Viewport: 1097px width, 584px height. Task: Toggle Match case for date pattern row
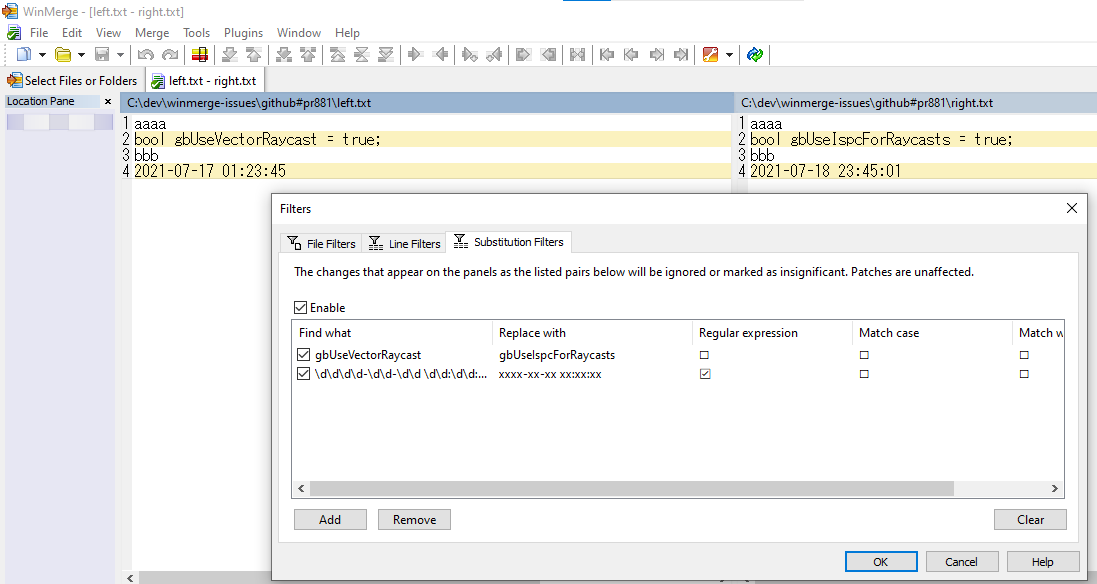coord(864,374)
